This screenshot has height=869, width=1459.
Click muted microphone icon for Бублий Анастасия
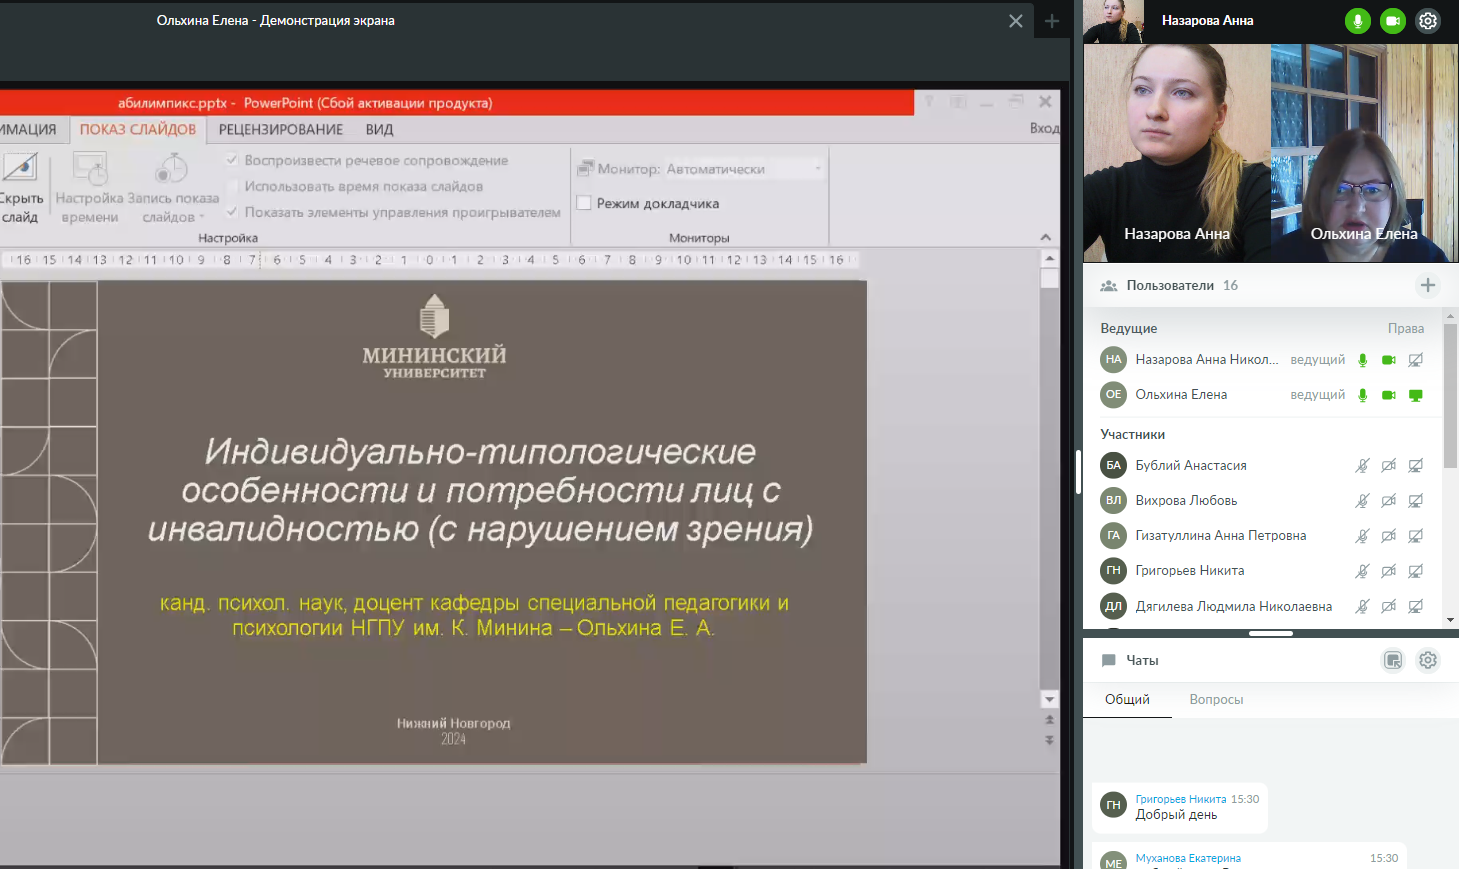(x=1362, y=466)
